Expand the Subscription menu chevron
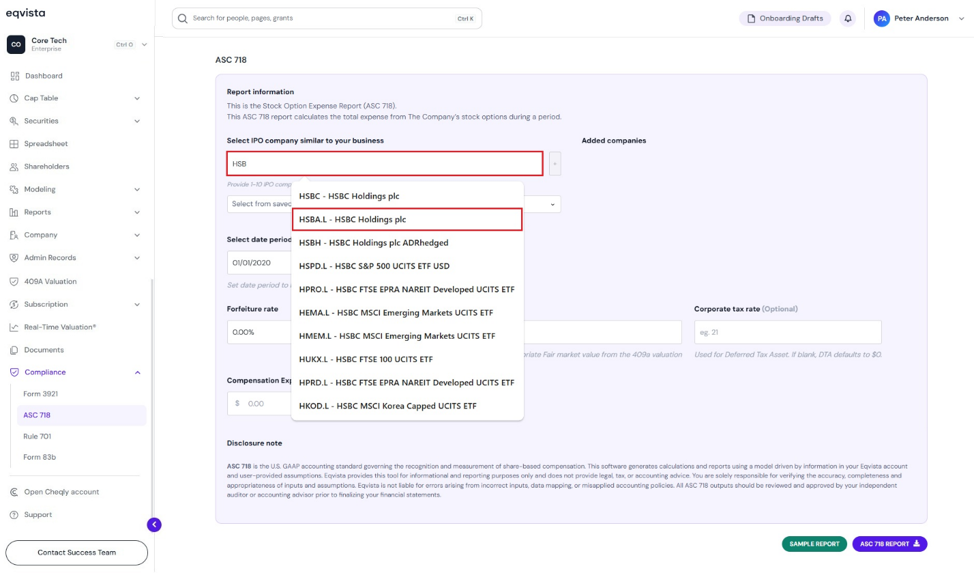Image resolution: width=974 pixels, height=573 pixels. [137, 305]
